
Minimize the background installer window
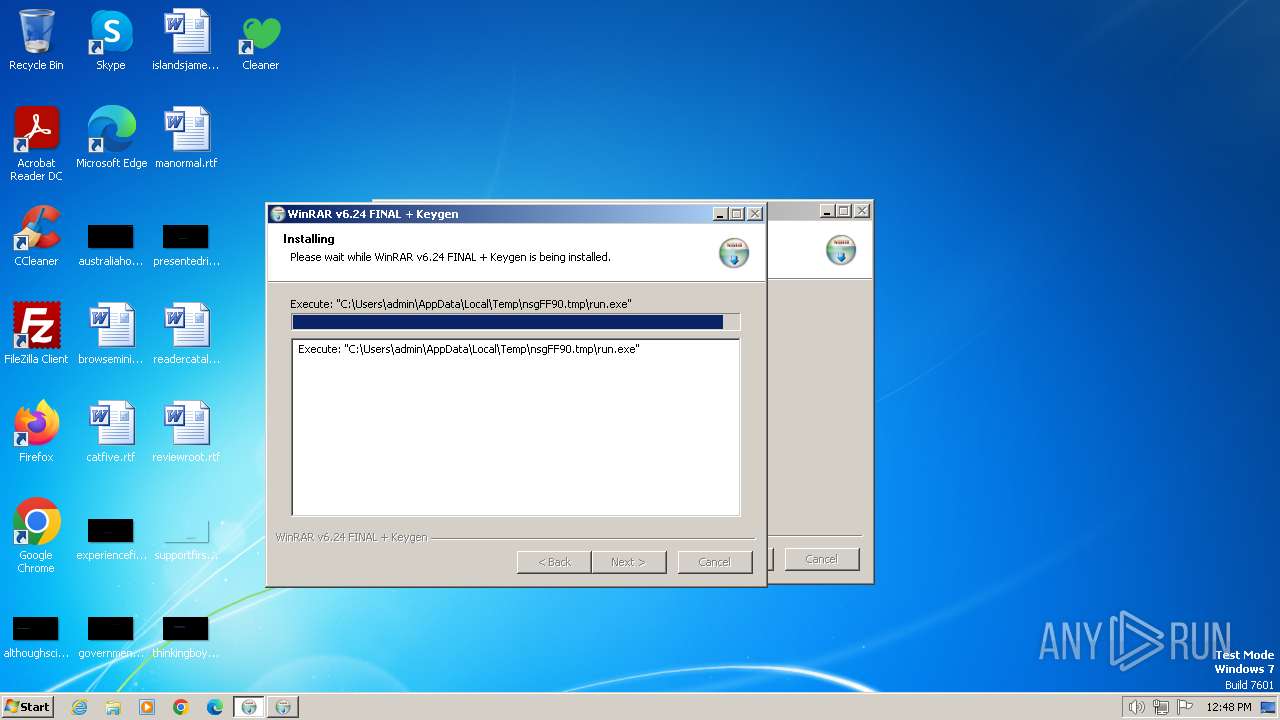point(827,211)
